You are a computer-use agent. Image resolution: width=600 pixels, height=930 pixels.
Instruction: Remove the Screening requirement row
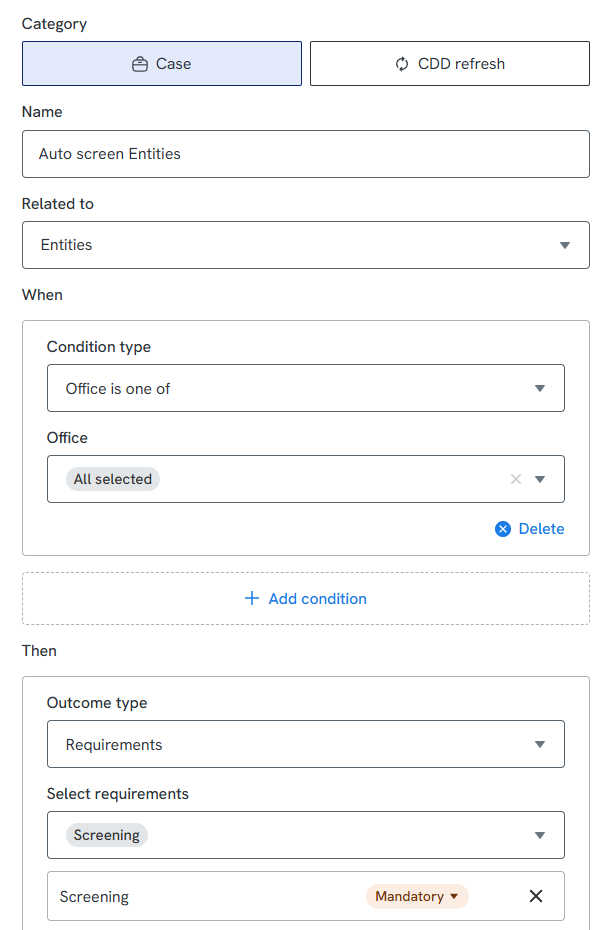[x=536, y=896]
